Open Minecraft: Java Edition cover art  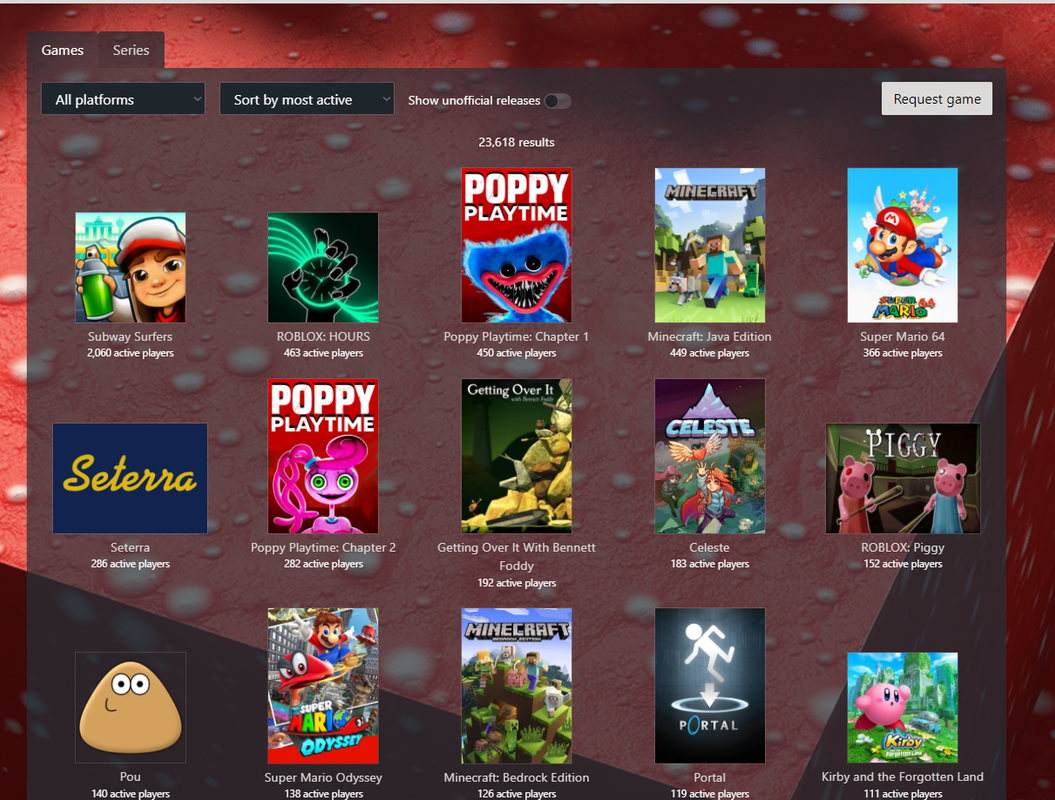pos(710,246)
